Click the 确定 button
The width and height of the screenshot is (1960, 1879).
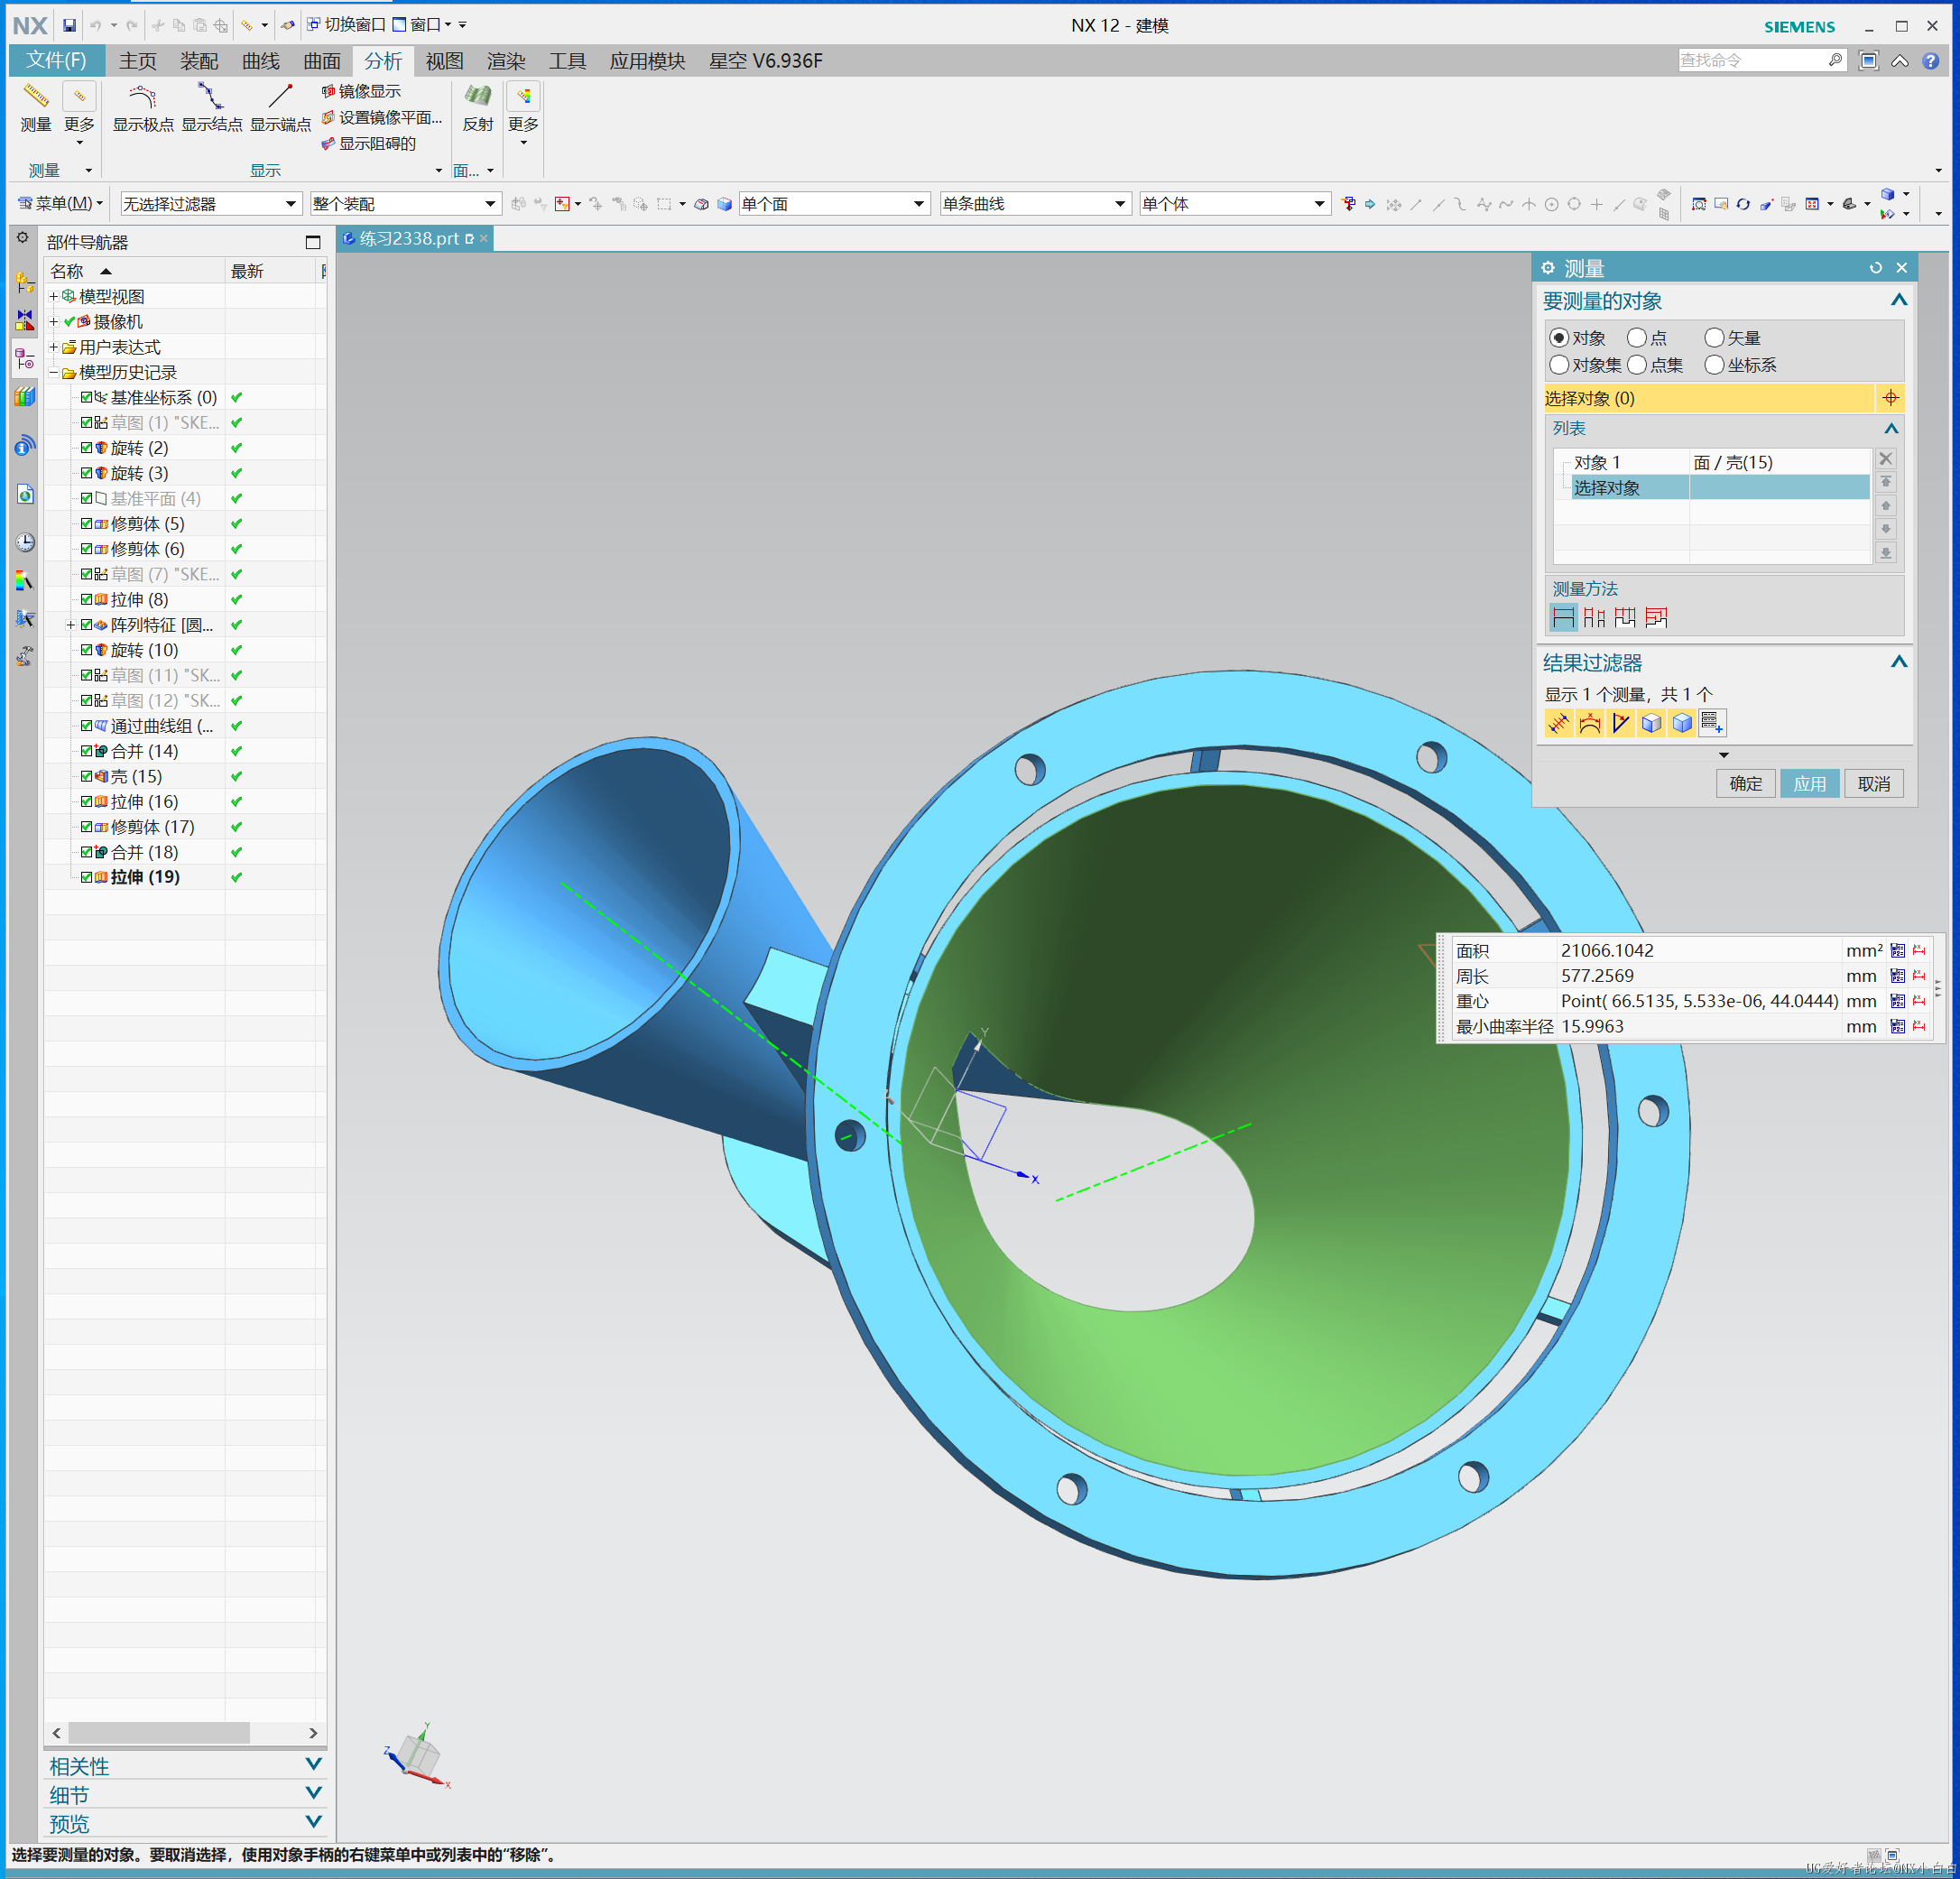point(1746,783)
